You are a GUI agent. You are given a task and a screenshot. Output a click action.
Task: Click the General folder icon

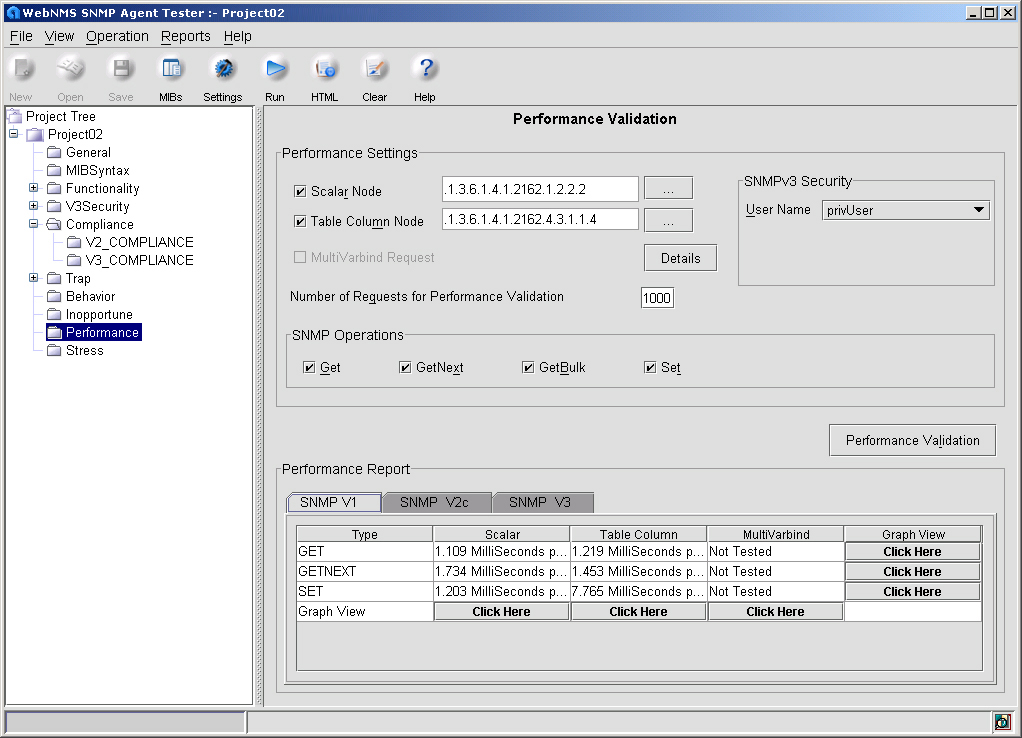[54, 153]
